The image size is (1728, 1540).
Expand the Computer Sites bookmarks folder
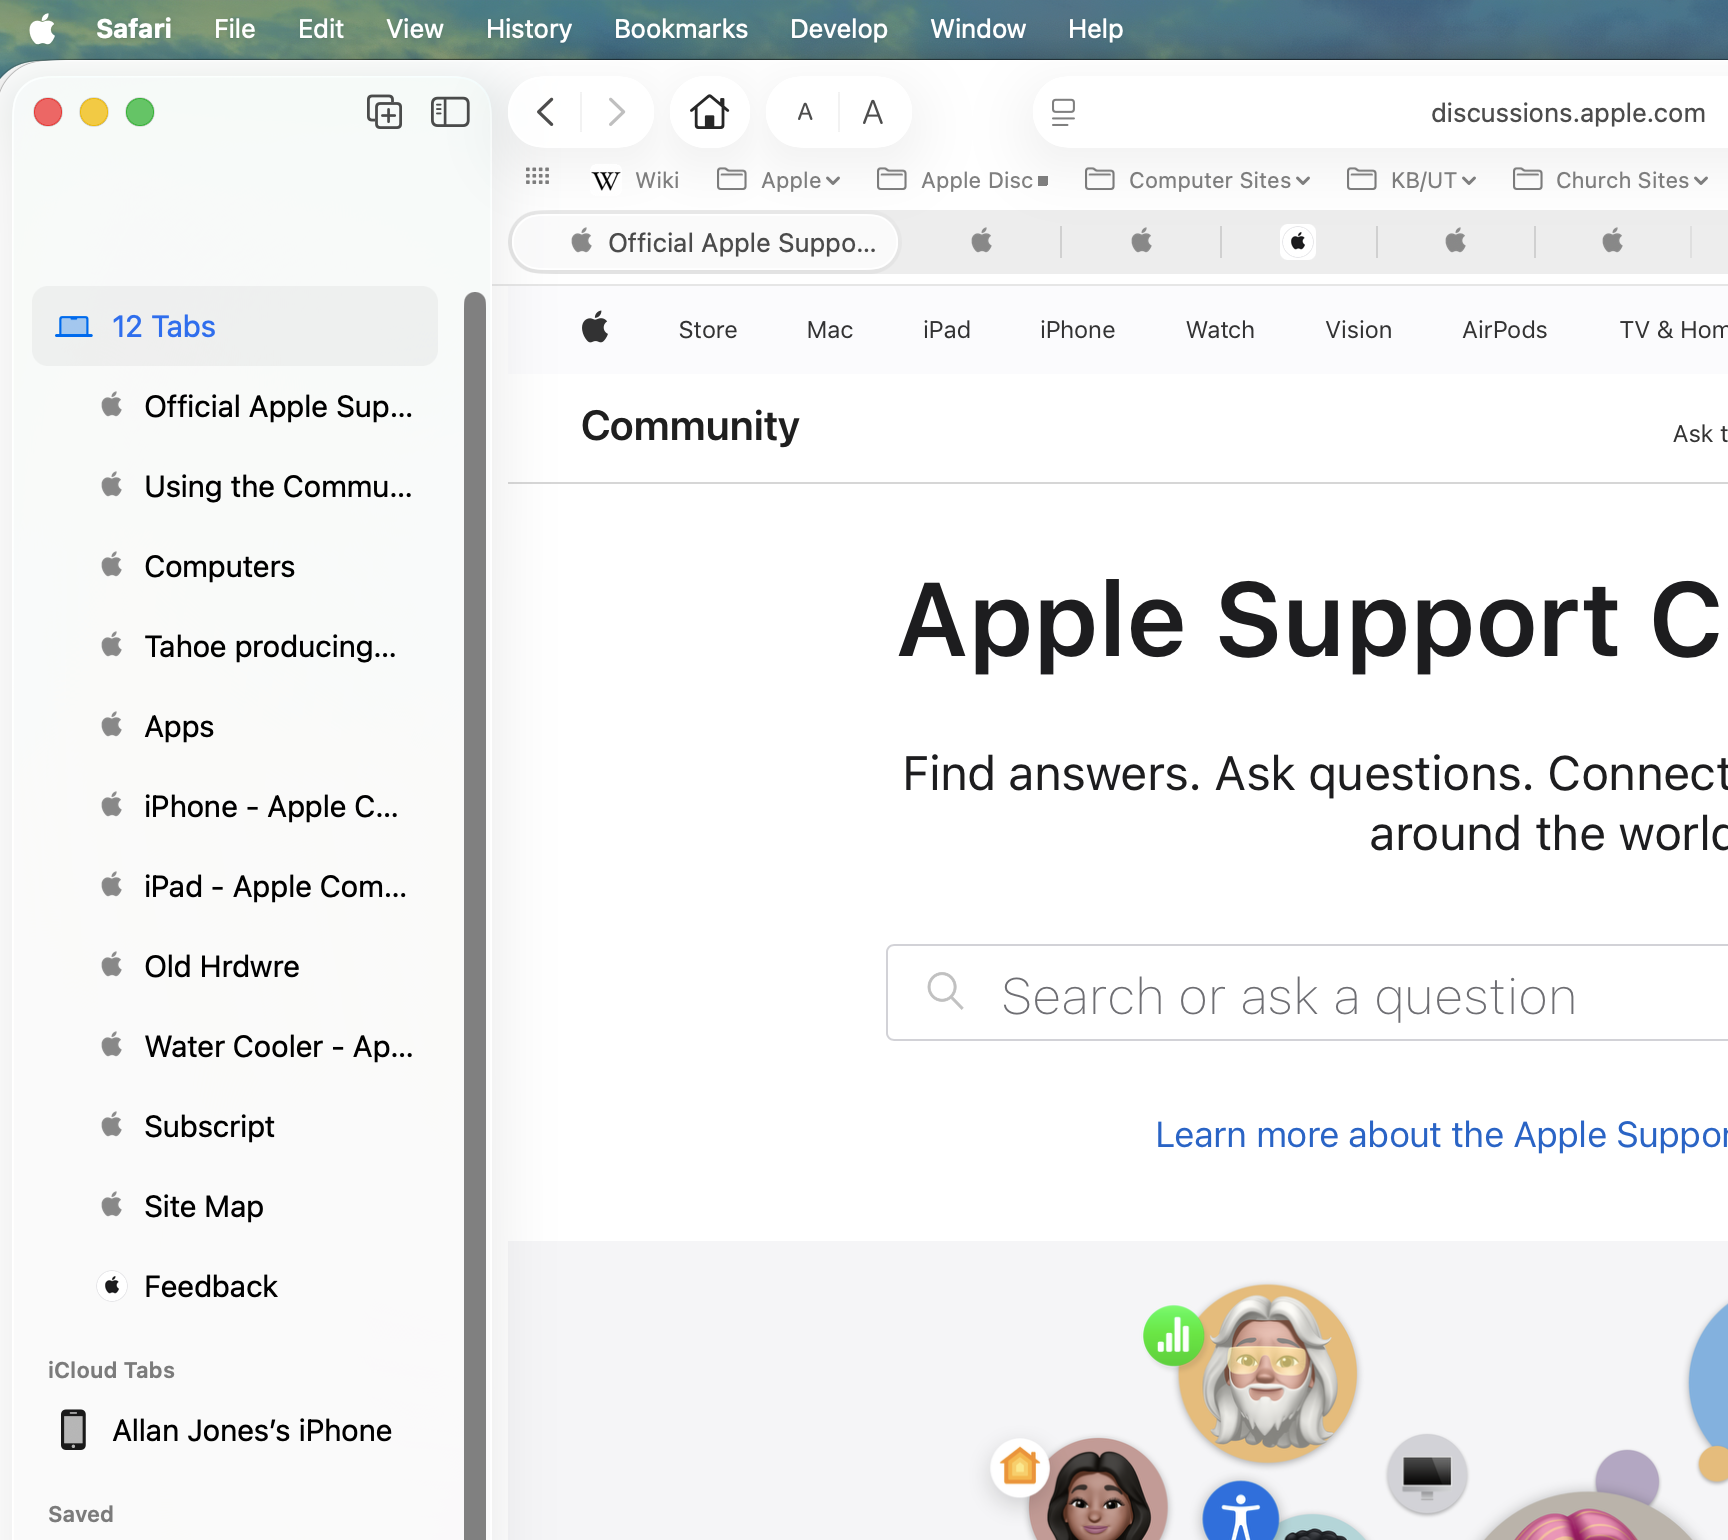[1198, 180]
